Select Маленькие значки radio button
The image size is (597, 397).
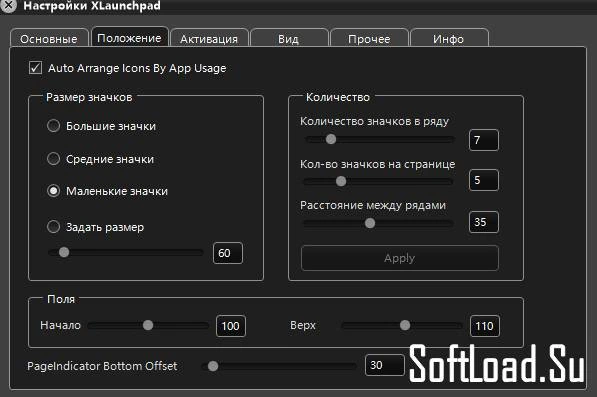click(53, 191)
